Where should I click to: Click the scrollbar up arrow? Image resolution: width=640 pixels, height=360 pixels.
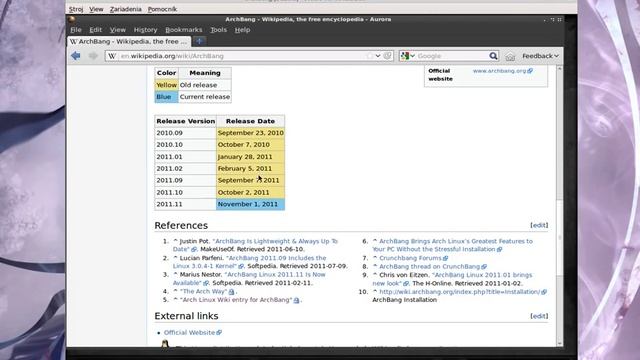[560, 69]
